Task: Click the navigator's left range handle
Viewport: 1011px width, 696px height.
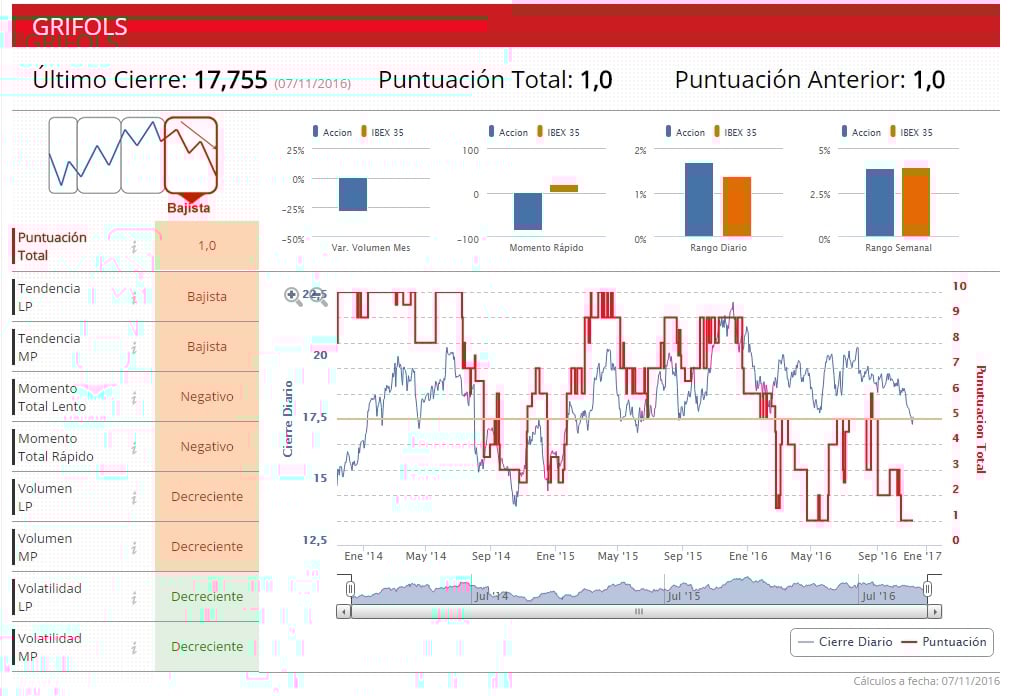Action: [x=350, y=588]
